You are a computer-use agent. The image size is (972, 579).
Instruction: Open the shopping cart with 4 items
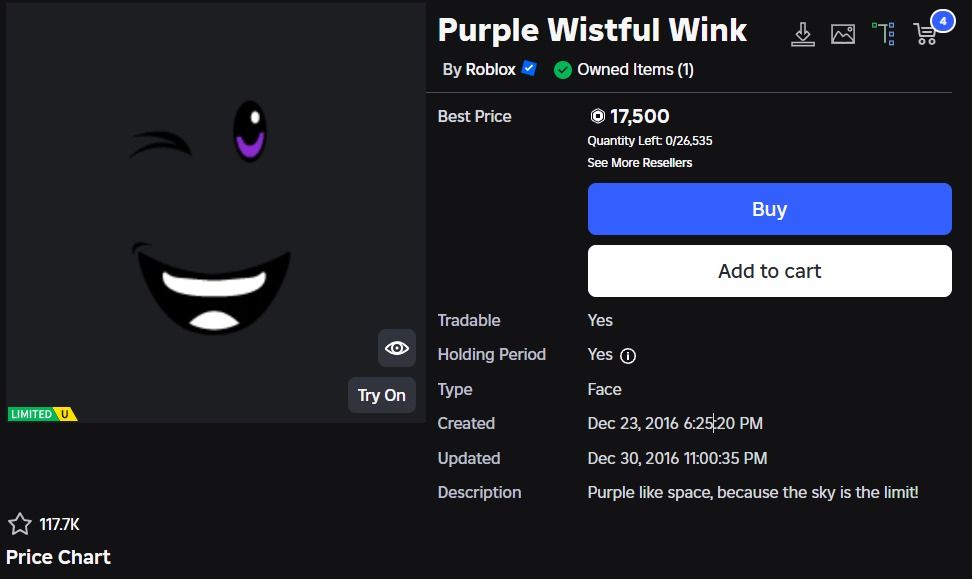(x=925, y=34)
